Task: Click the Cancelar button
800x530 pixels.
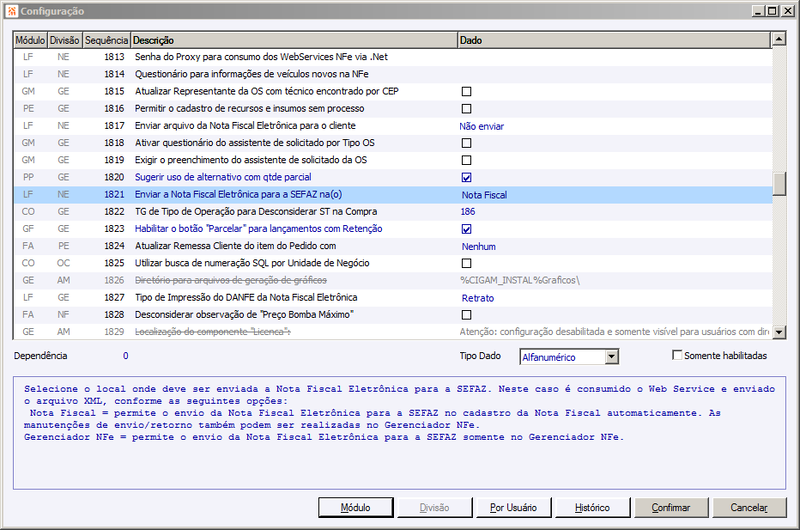Action: tap(749, 508)
